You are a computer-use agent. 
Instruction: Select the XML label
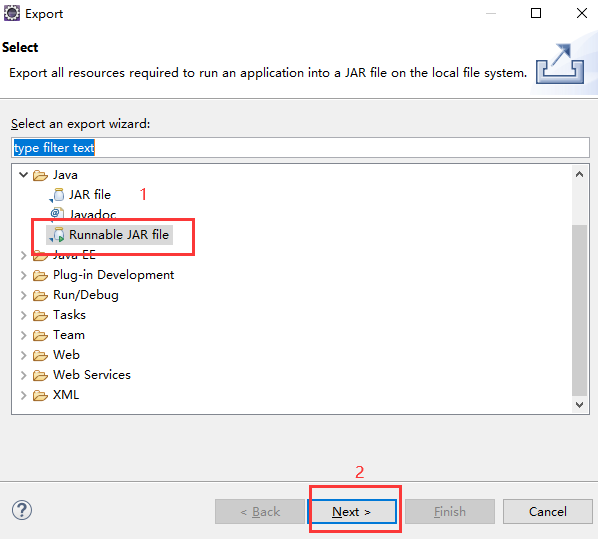point(66,395)
